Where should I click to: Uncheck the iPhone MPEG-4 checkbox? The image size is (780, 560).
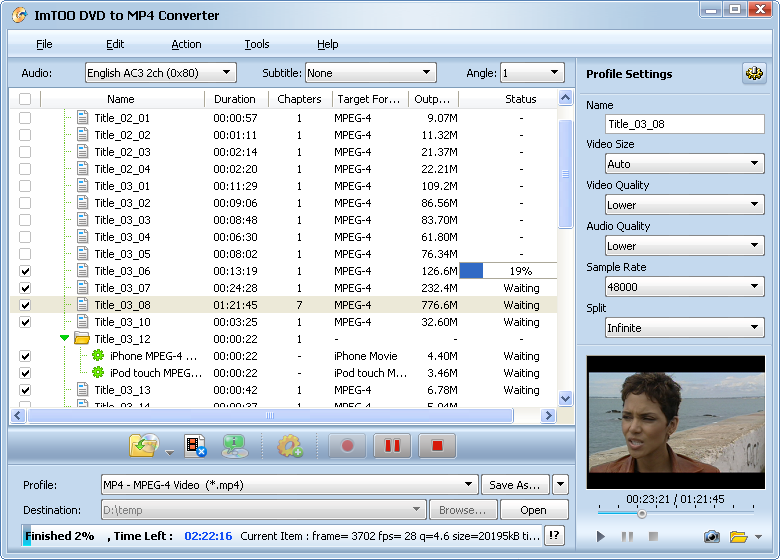coord(25,356)
